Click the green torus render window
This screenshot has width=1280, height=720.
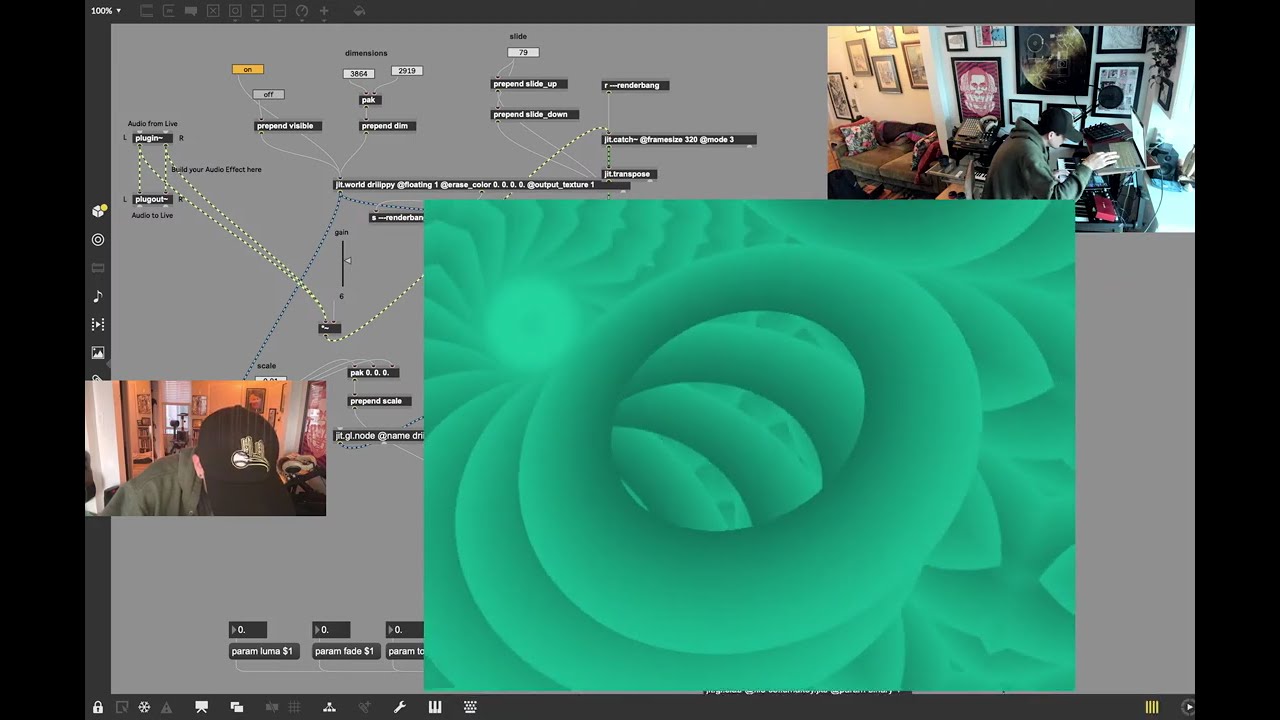[x=749, y=445]
